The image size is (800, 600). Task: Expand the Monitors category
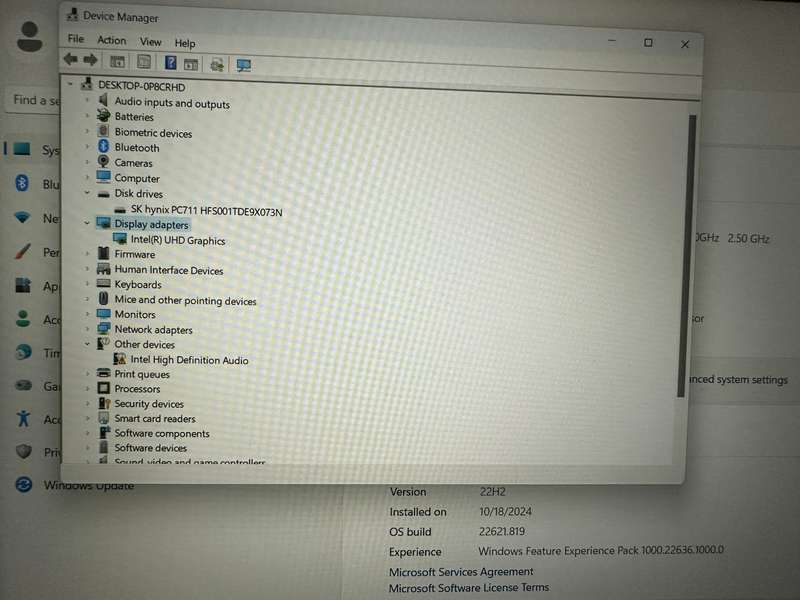click(87, 314)
